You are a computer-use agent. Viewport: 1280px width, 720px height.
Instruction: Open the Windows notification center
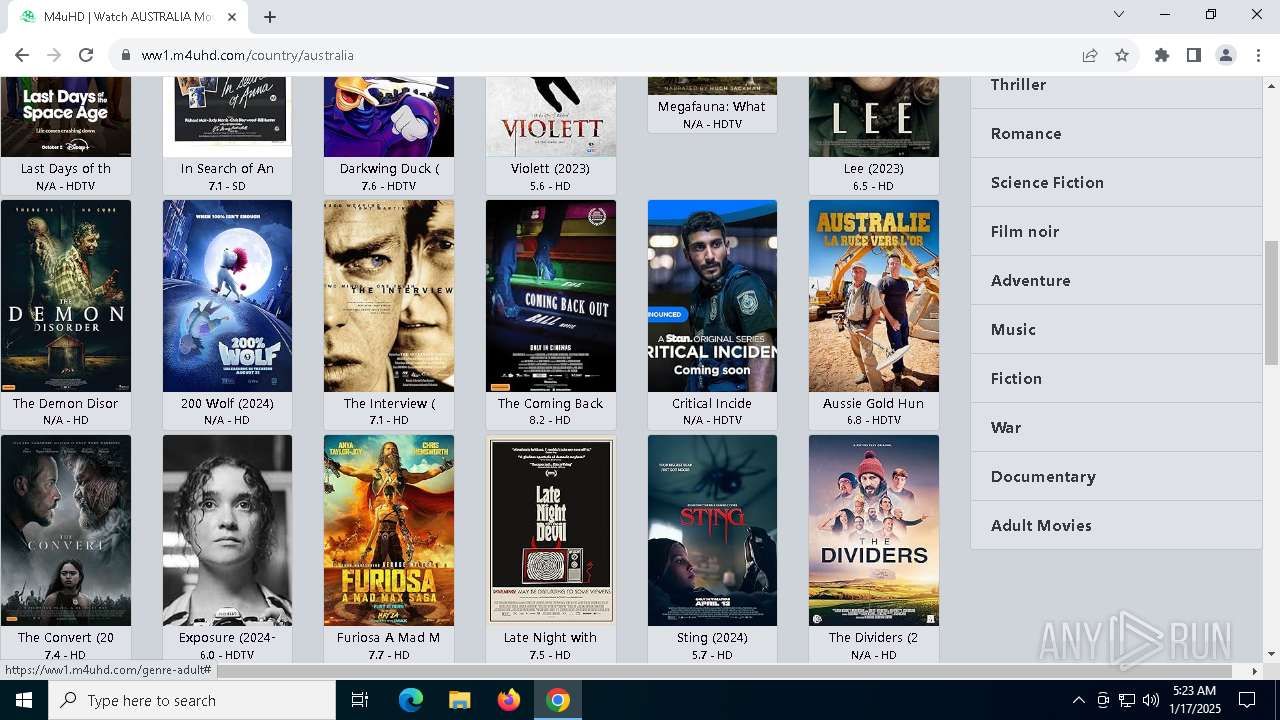(1247, 700)
